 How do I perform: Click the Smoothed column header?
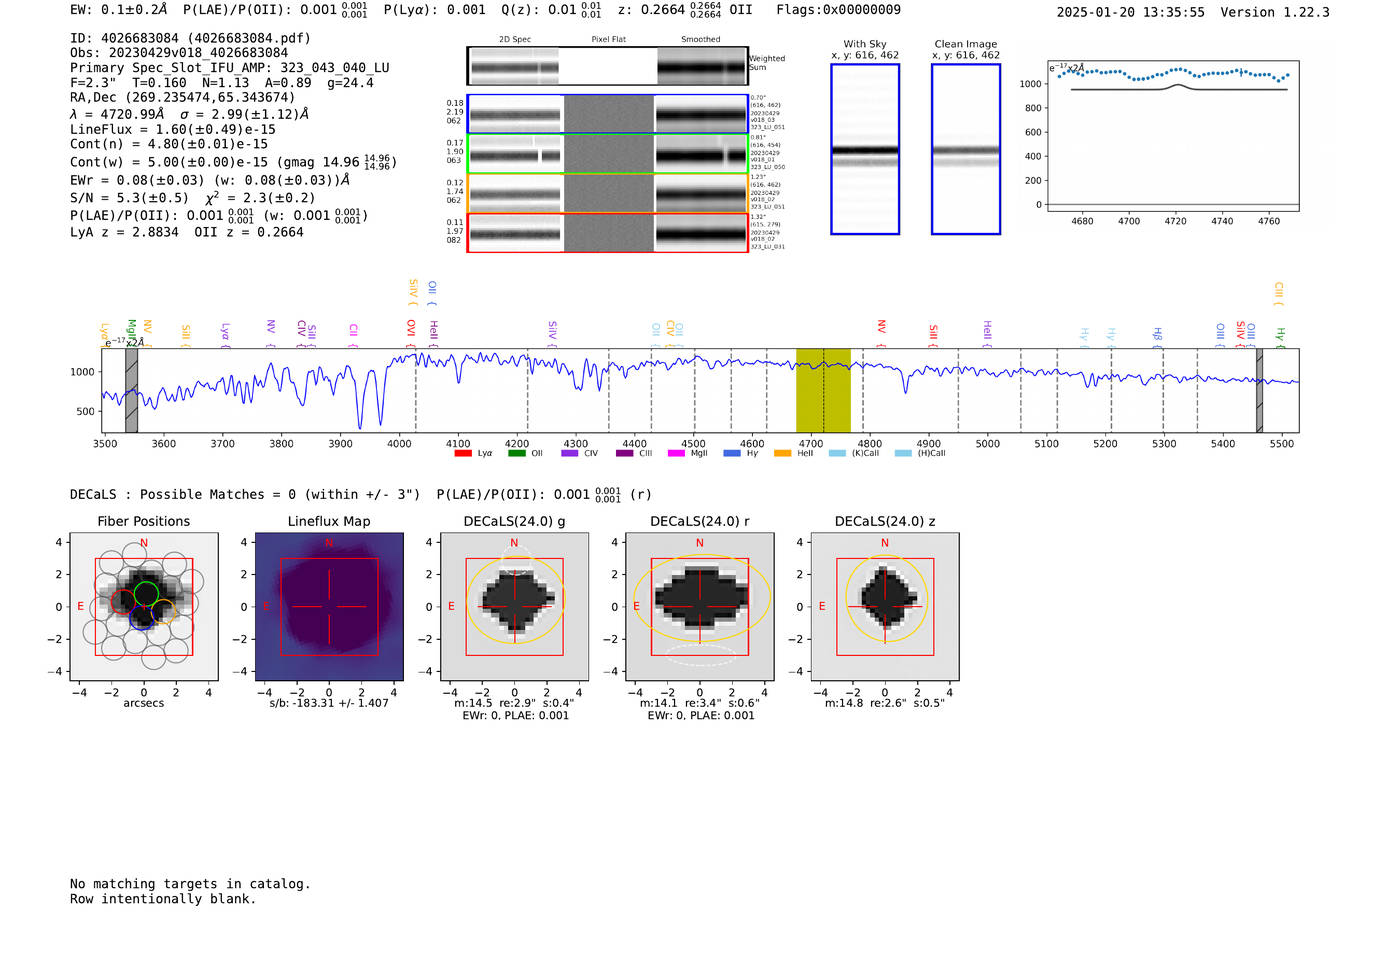point(700,40)
